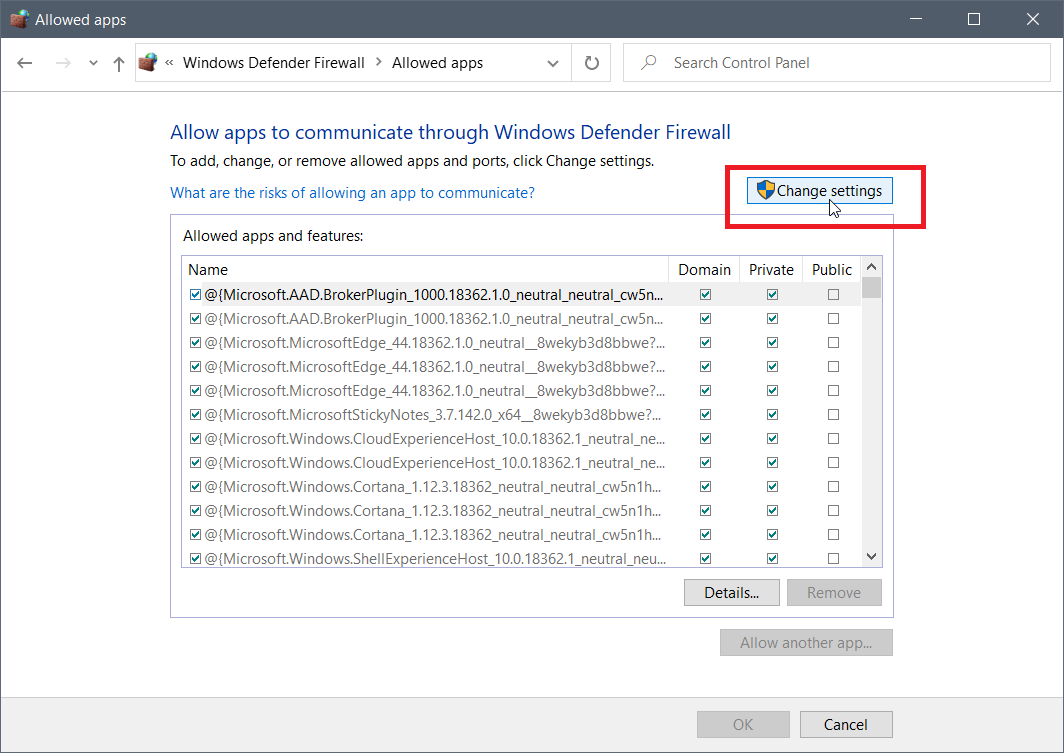The width and height of the screenshot is (1064, 753).
Task: Open risks of allowing an app link
Action: [x=352, y=193]
